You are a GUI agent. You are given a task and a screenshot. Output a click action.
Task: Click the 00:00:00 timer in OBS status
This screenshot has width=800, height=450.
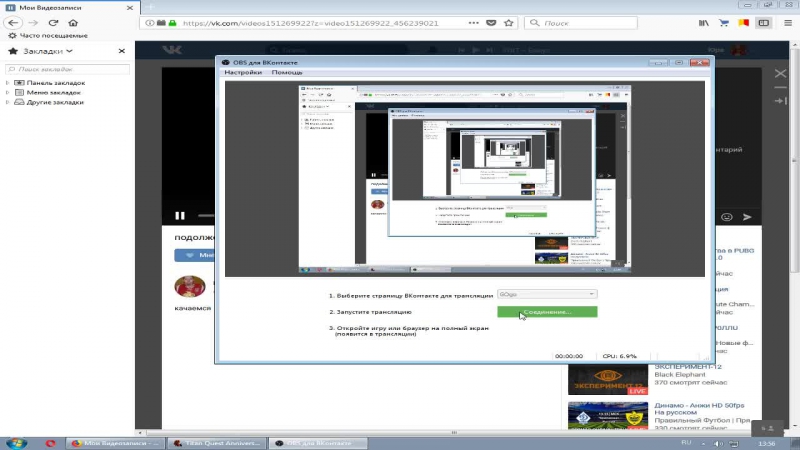[x=568, y=356]
